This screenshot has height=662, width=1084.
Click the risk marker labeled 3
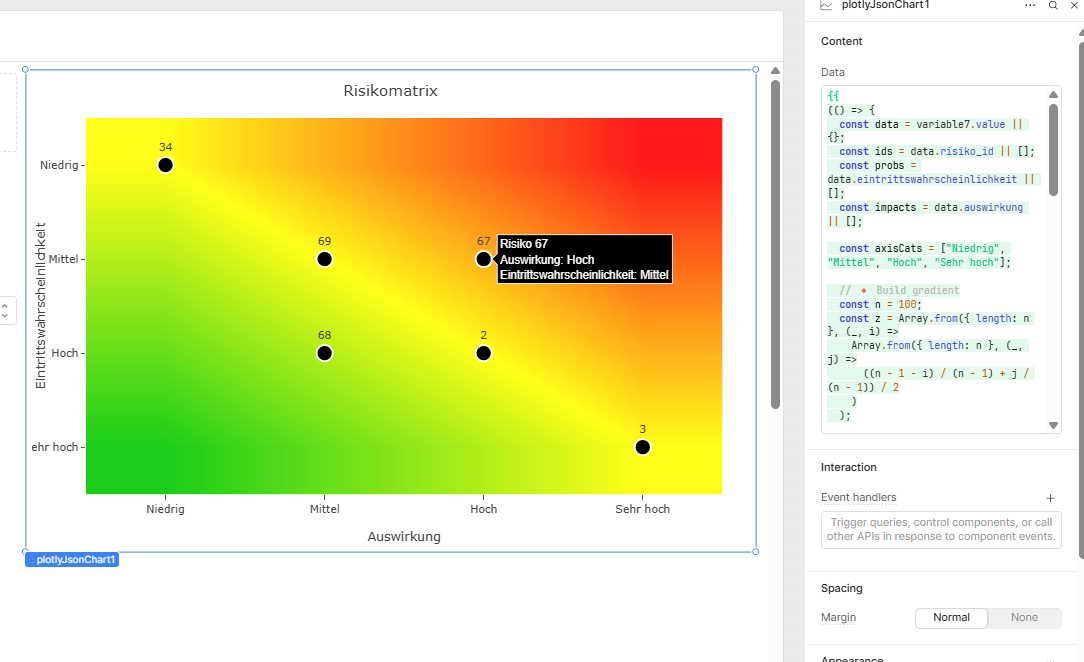(x=642, y=447)
